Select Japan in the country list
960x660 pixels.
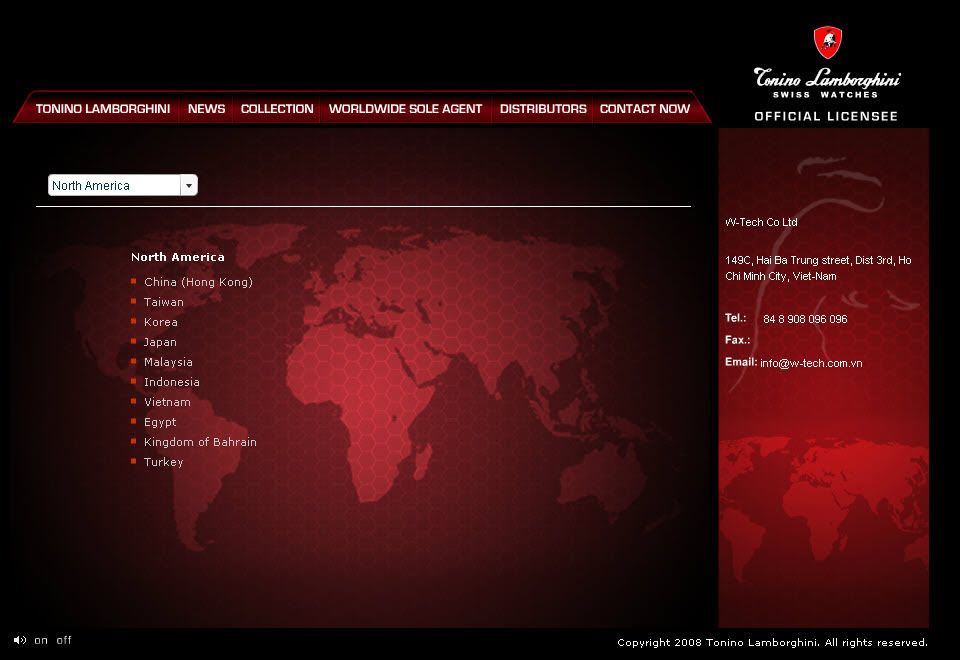click(160, 342)
